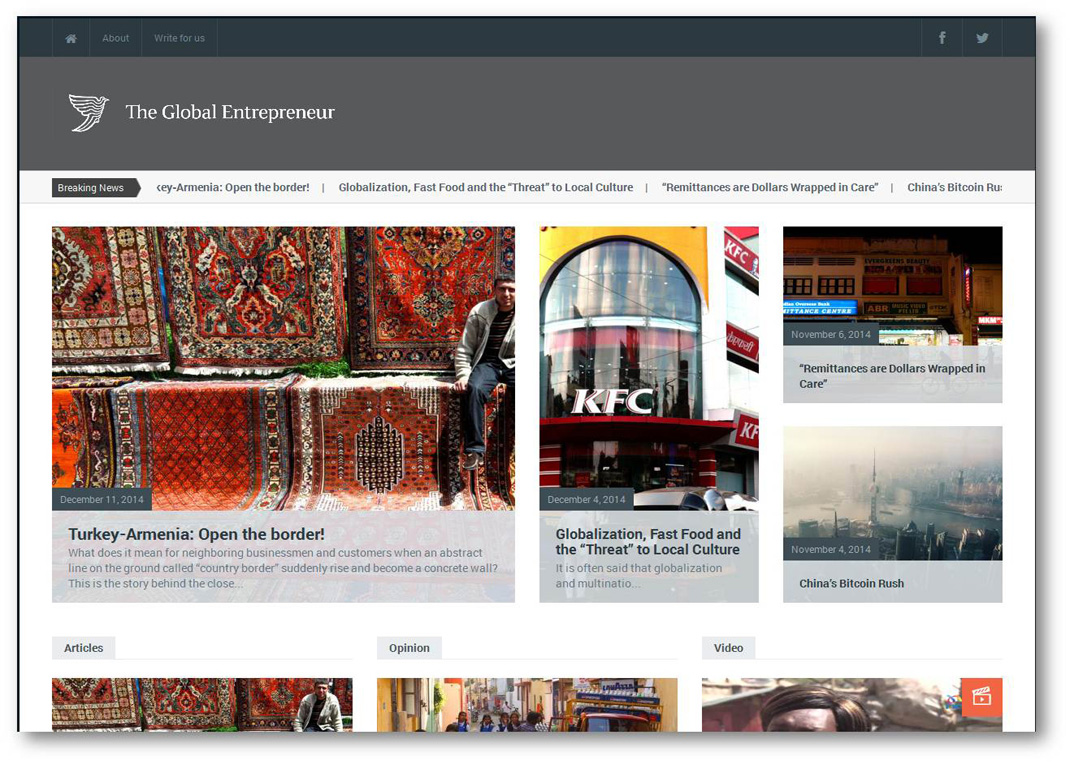Click the excerpt beginning 'What does it mean for neighboring'
The width and height of the screenshot is (1070, 764).
coord(283,568)
